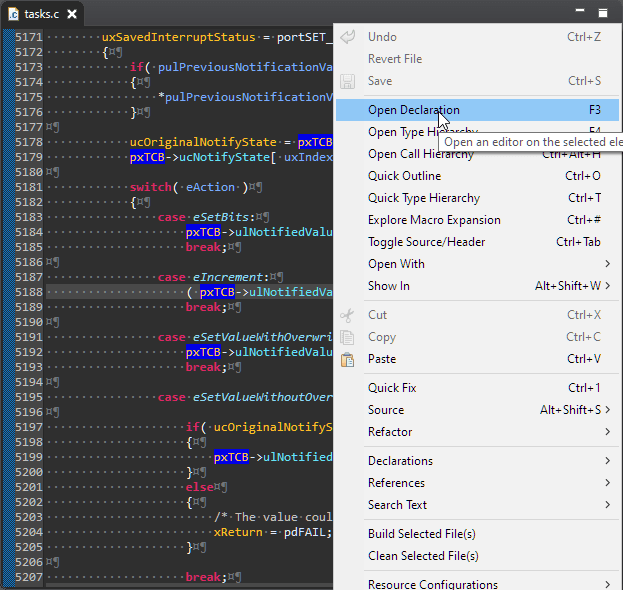Expand the Resource Configurations submenu
Screen dimensions: 623x590
click(477, 584)
